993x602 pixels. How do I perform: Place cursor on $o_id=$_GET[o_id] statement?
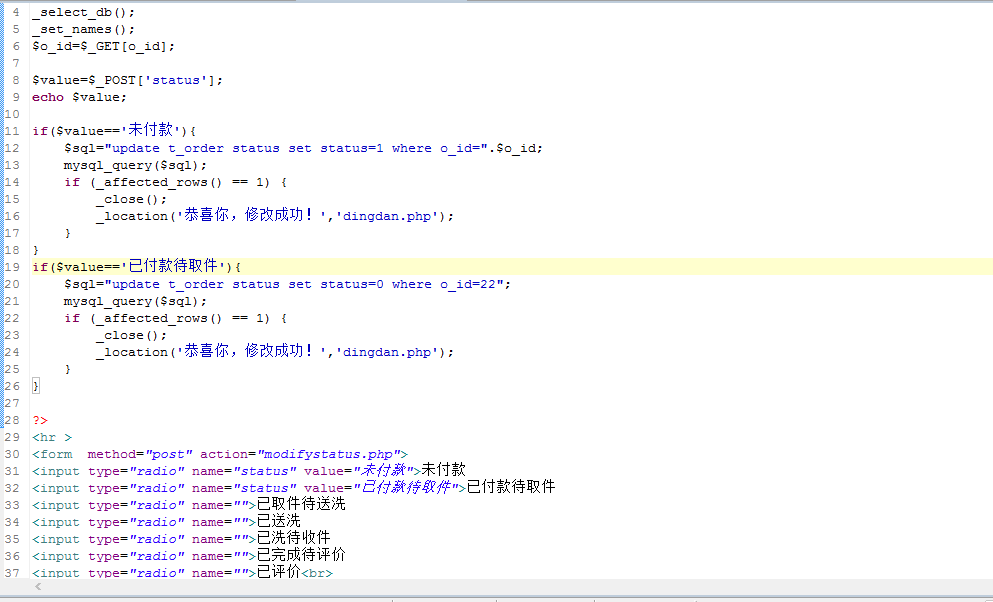click(103, 46)
